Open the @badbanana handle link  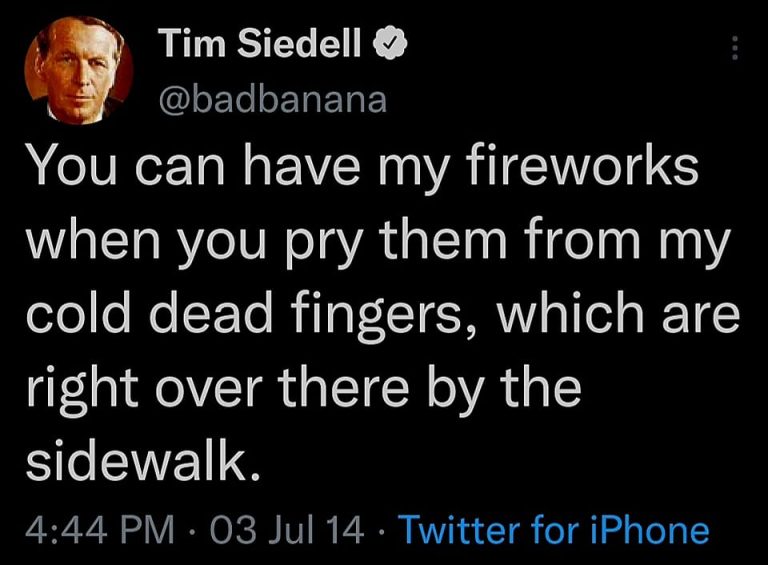272,100
